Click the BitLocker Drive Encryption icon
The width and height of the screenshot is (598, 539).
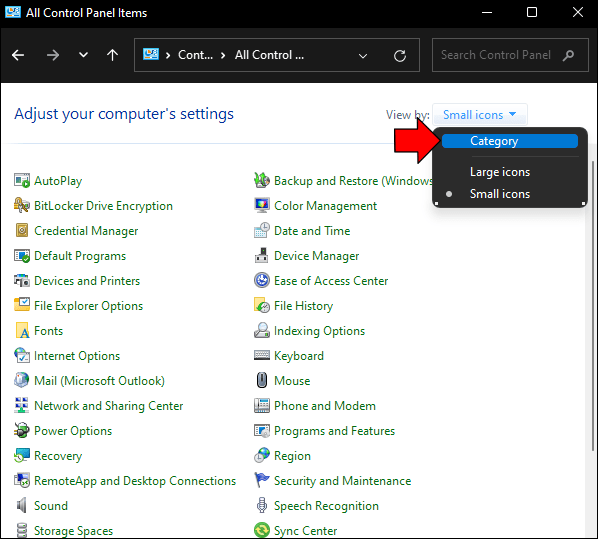point(22,206)
